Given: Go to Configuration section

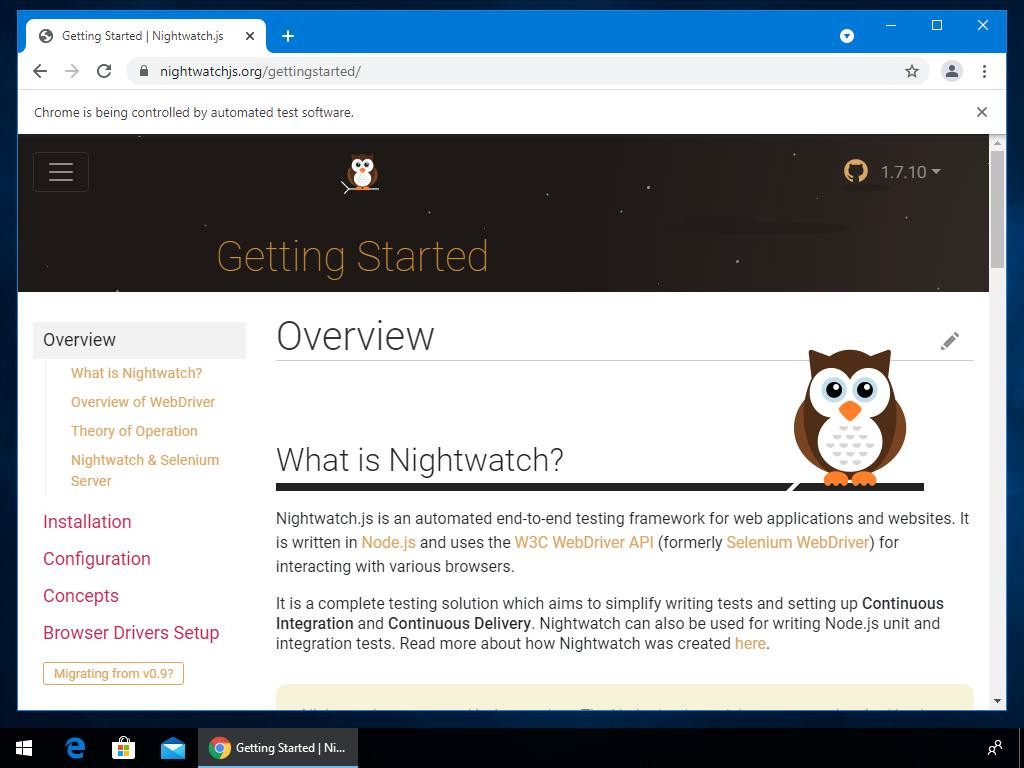Looking at the screenshot, I should click(97, 559).
